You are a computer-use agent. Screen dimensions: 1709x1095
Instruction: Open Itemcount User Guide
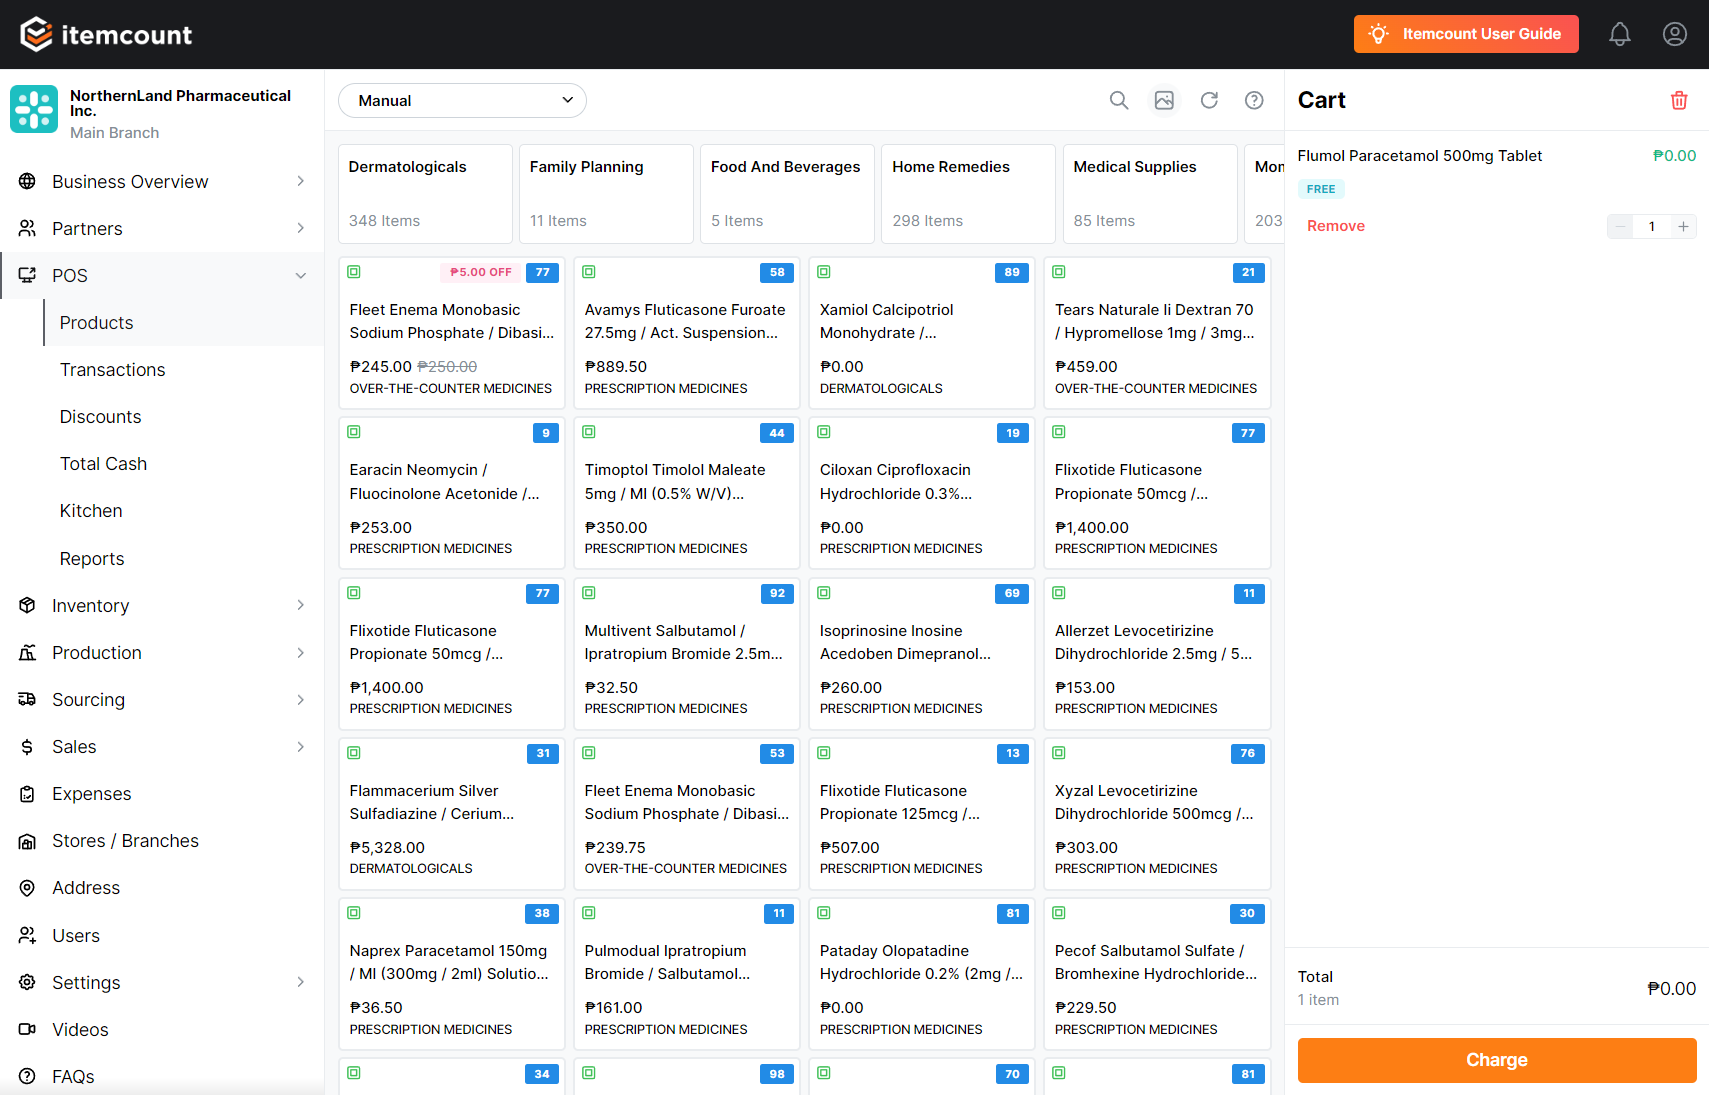coord(1466,34)
